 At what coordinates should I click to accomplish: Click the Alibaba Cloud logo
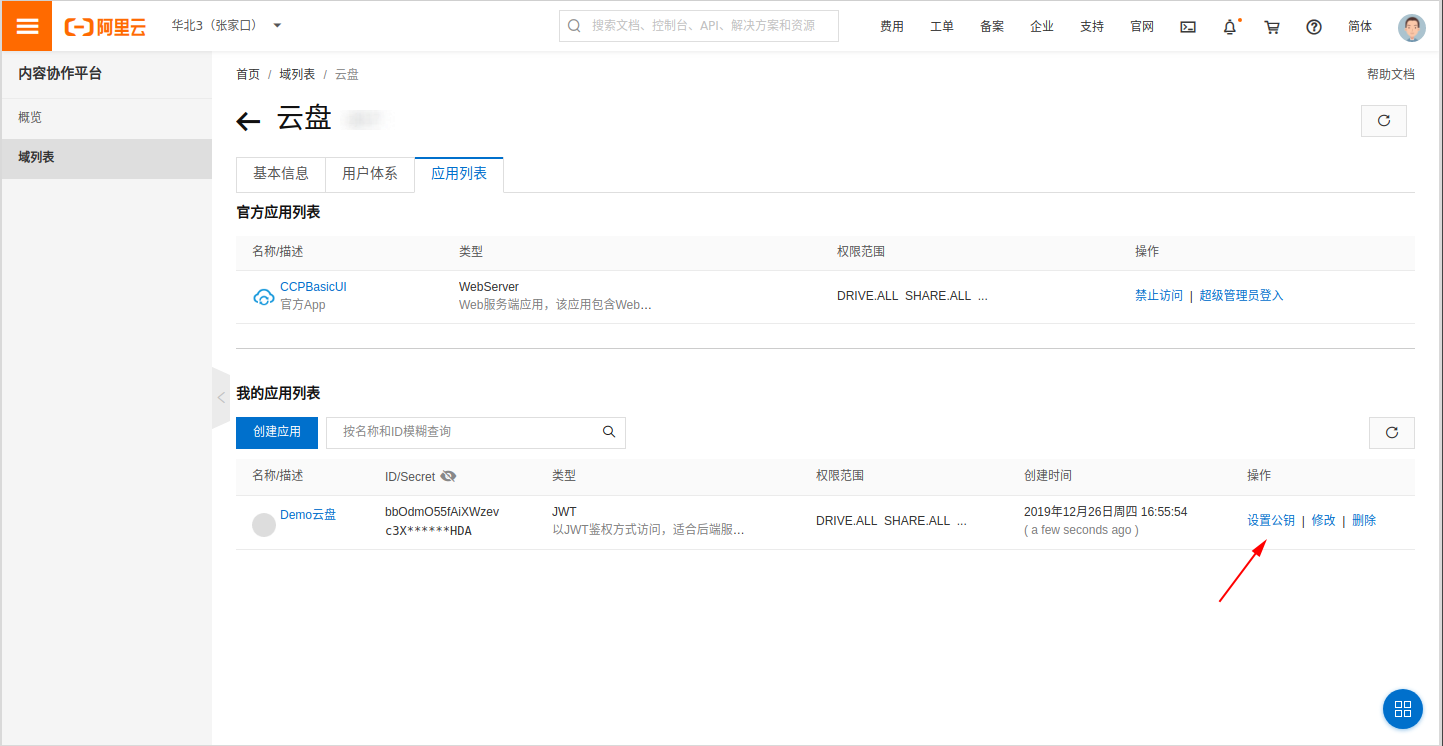tap(105, 27)
